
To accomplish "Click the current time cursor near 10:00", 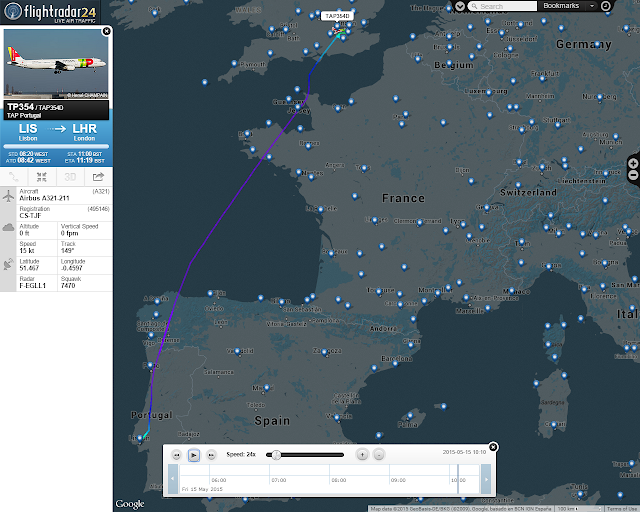I will coord(458,479).
